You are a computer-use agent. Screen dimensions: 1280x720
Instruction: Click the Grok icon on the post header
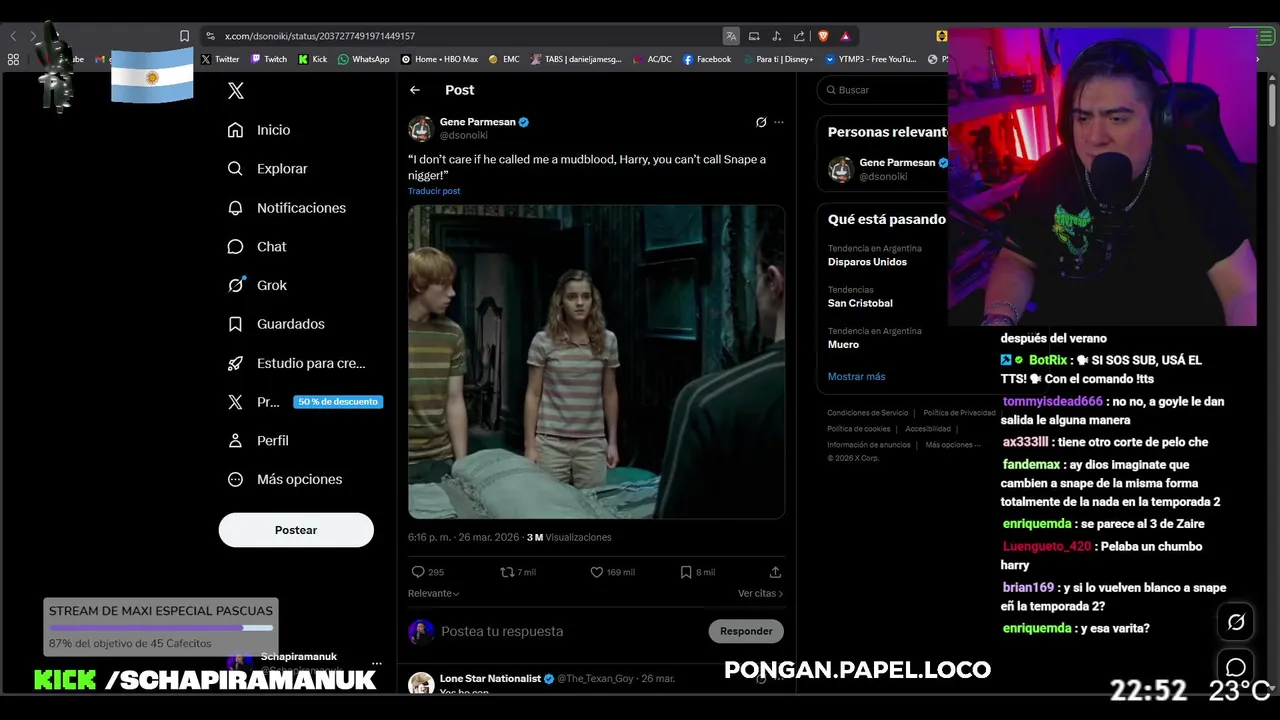[761, 122]
